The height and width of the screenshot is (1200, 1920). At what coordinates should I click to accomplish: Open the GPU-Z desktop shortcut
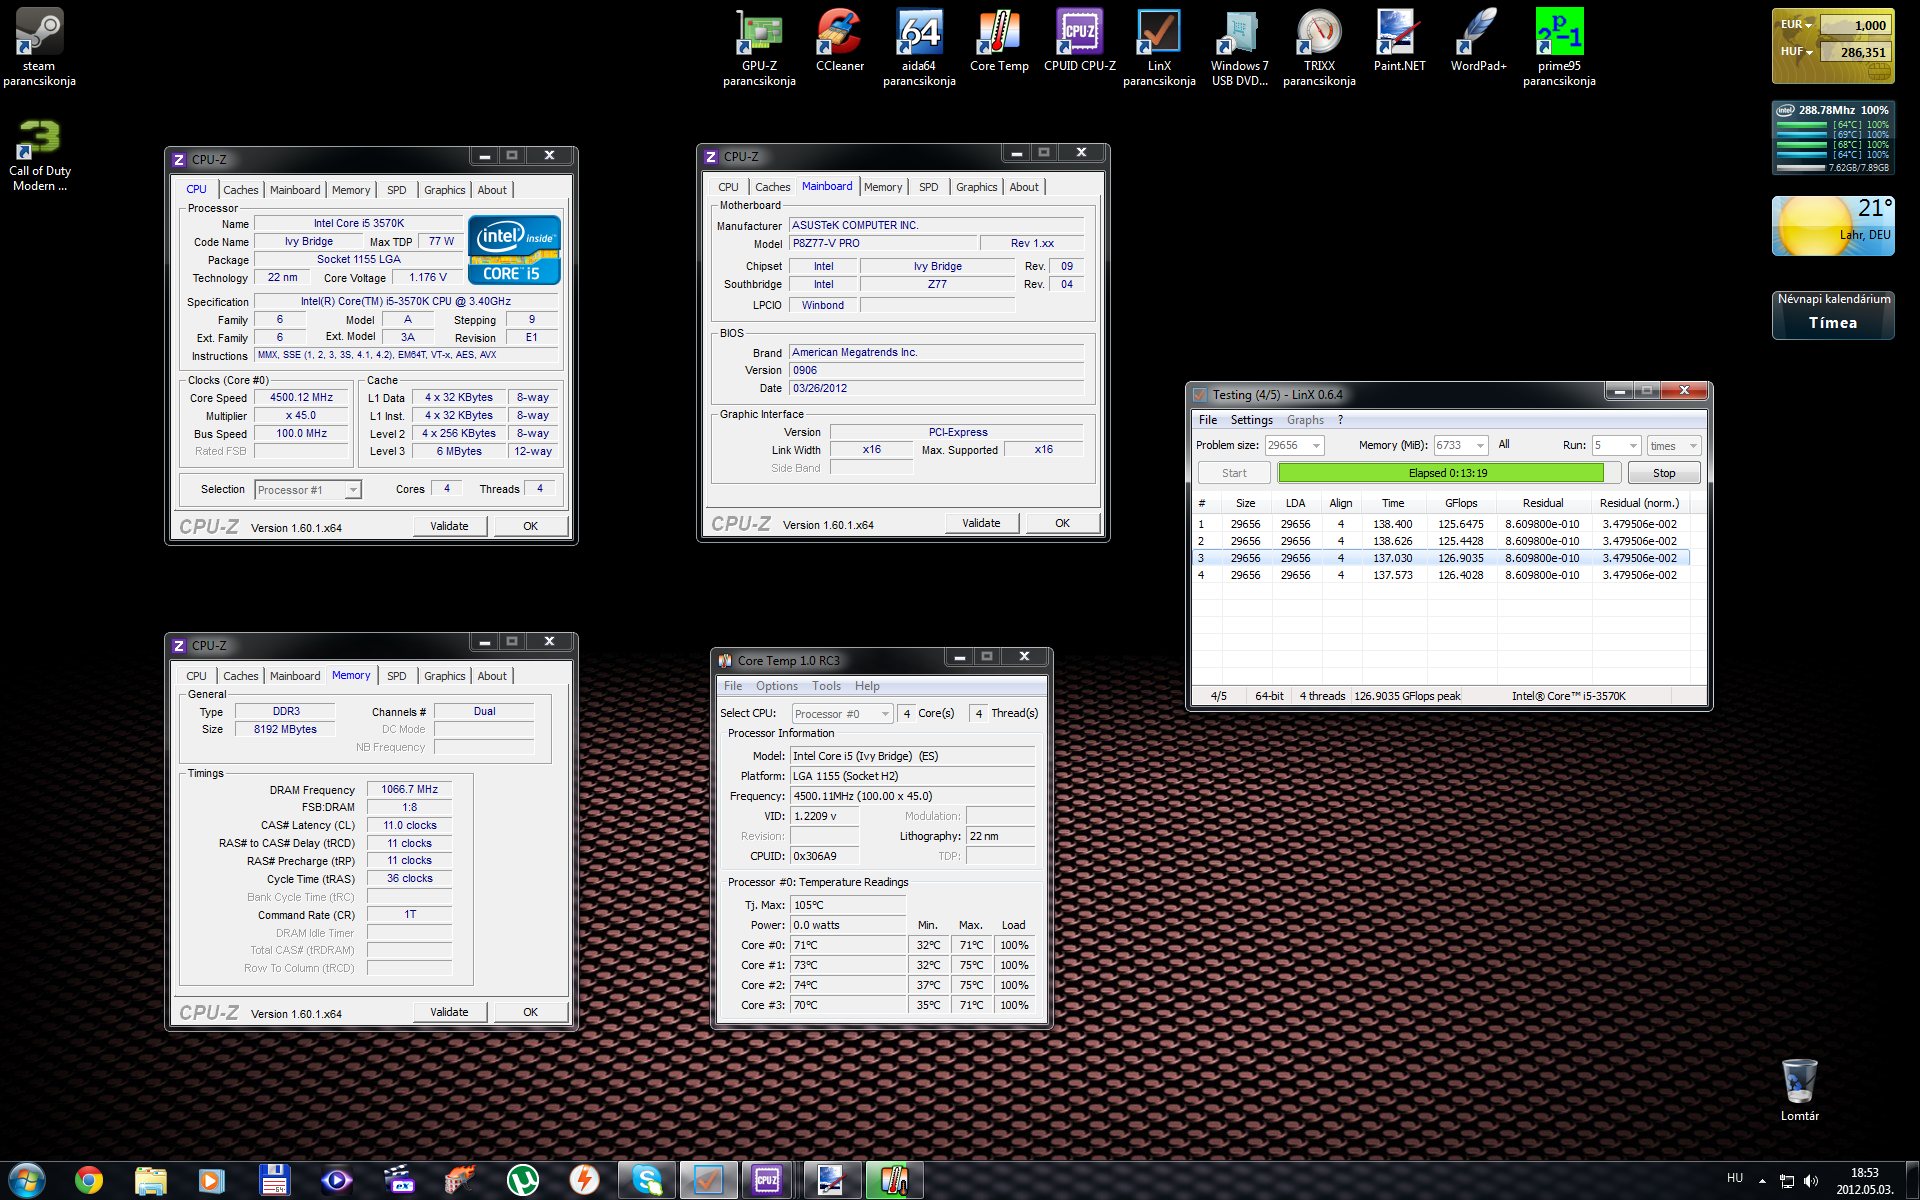coord(759,47)
